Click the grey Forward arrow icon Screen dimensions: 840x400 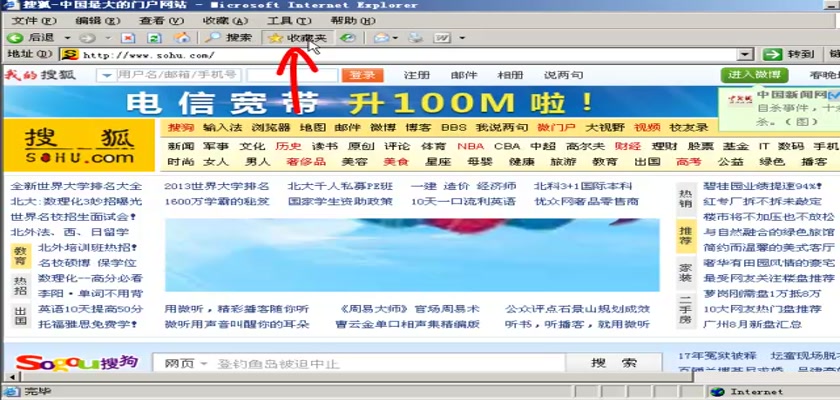click(87, 38)
